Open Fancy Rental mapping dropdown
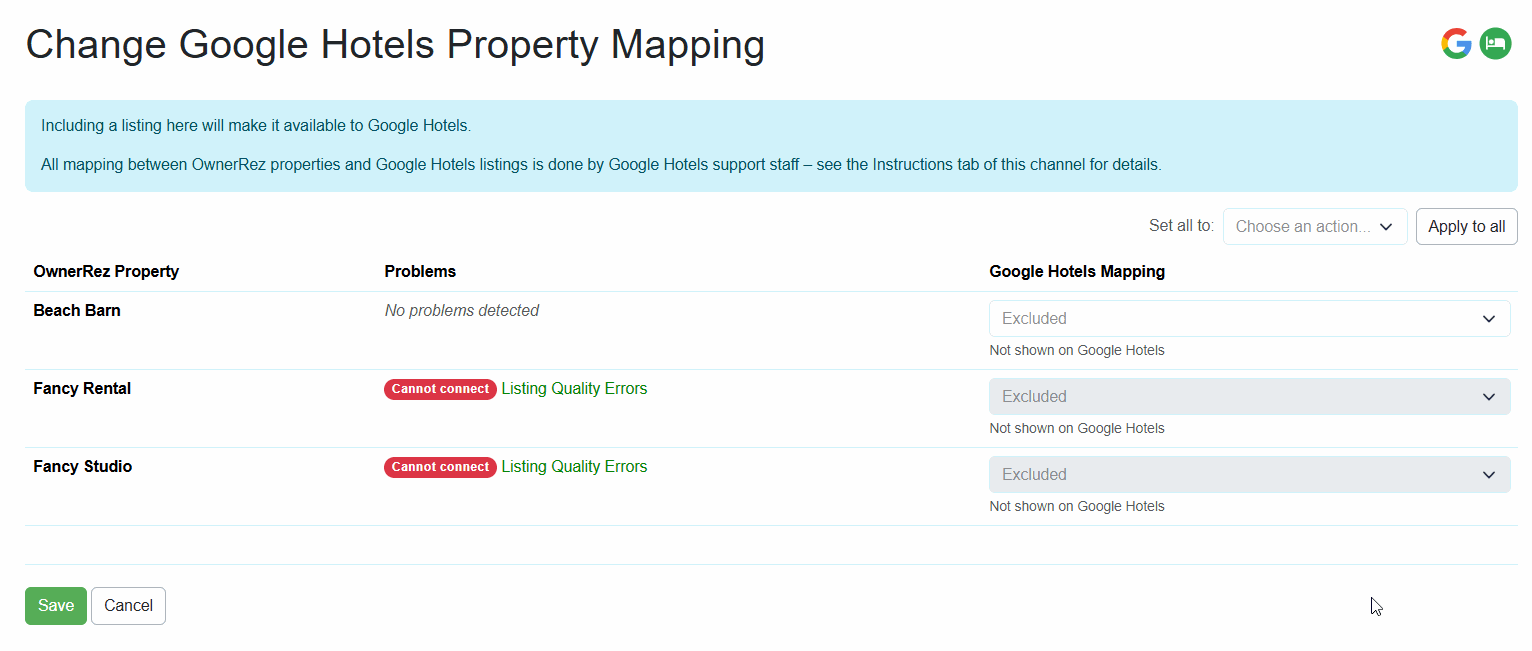The width and height of the screenshot is (1532, 651). click(1249, 396)
